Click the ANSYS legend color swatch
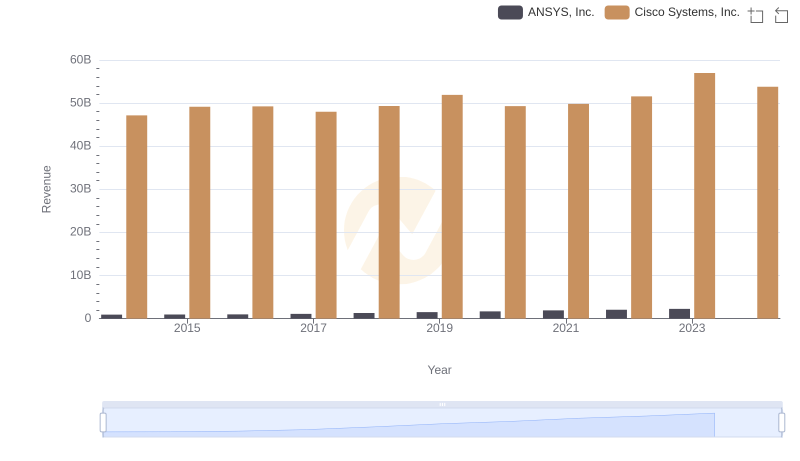800x461 pixels. click(x=510, y=12)
